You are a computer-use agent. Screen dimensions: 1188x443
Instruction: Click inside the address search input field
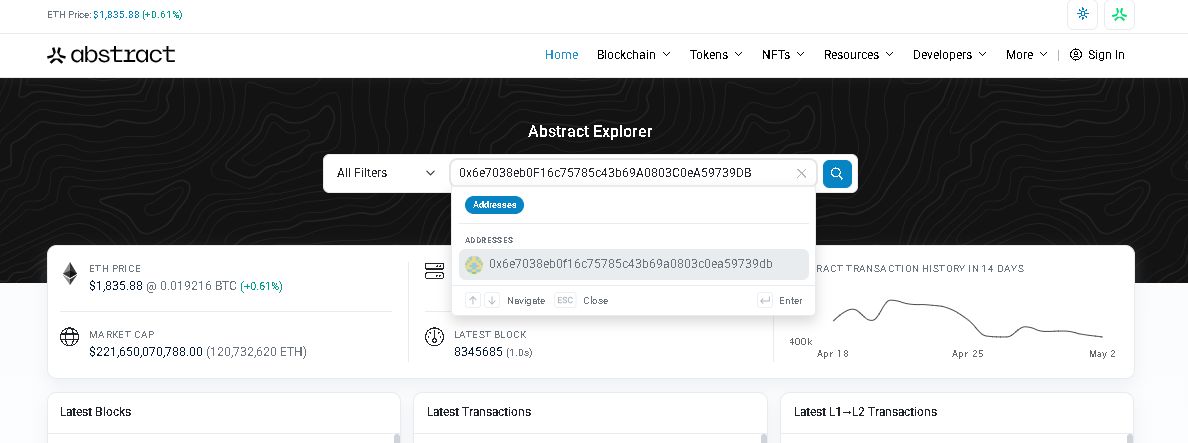click(x=620, y=173)
